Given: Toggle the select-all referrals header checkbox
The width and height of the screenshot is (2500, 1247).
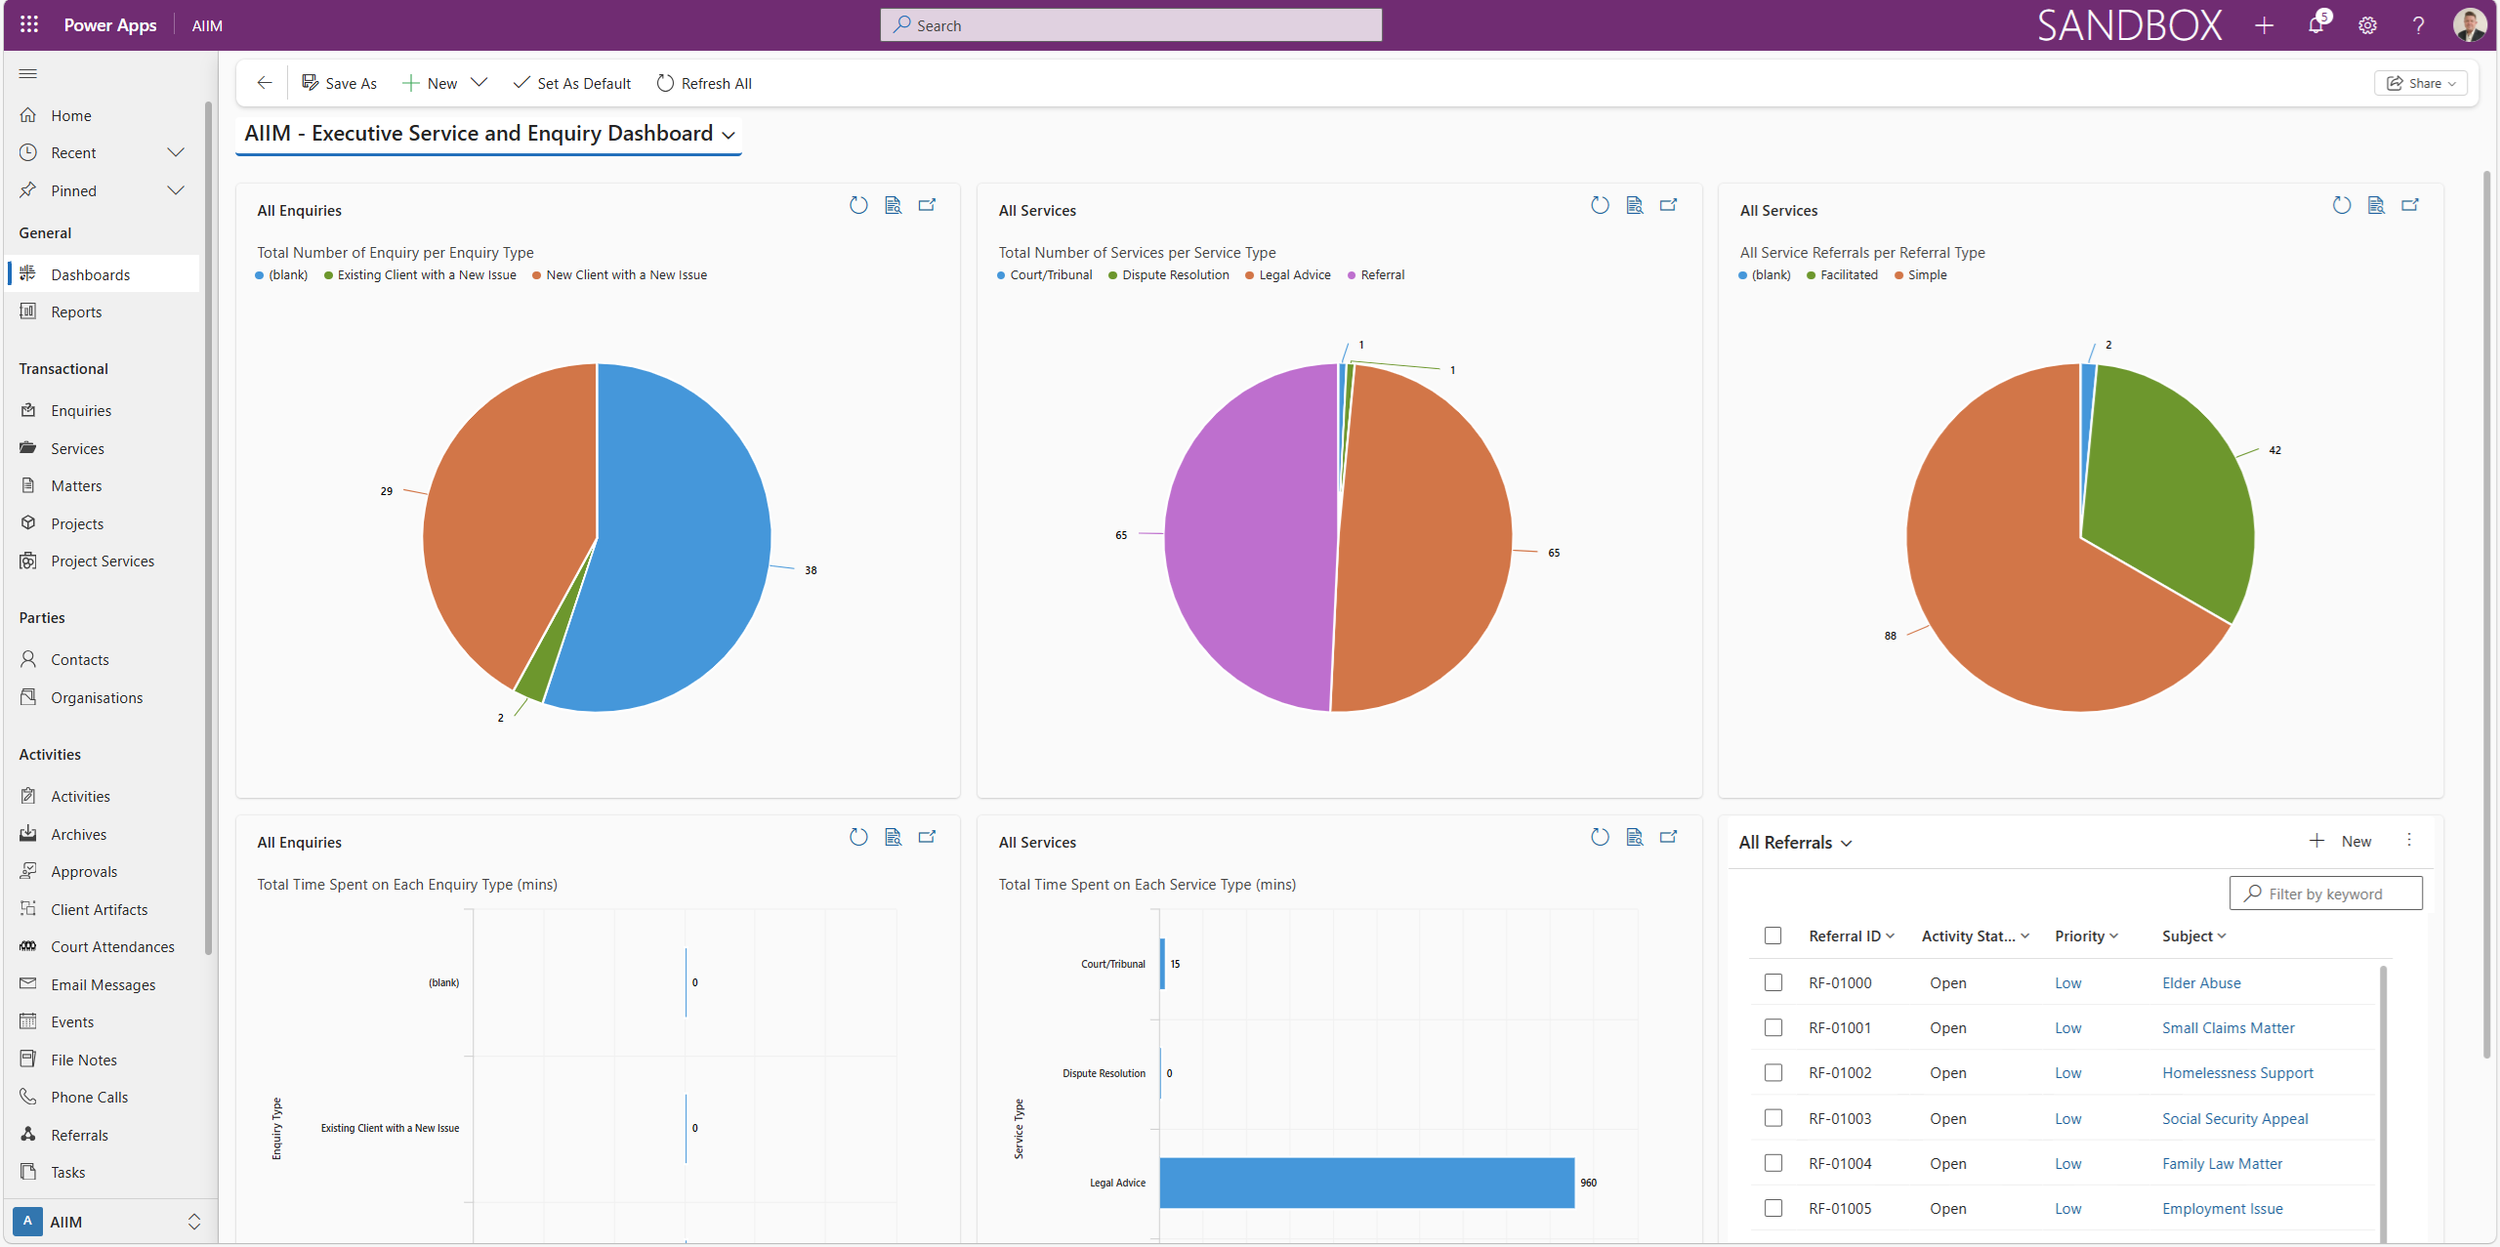Looking at the screenshot, I should [1773, 936].
